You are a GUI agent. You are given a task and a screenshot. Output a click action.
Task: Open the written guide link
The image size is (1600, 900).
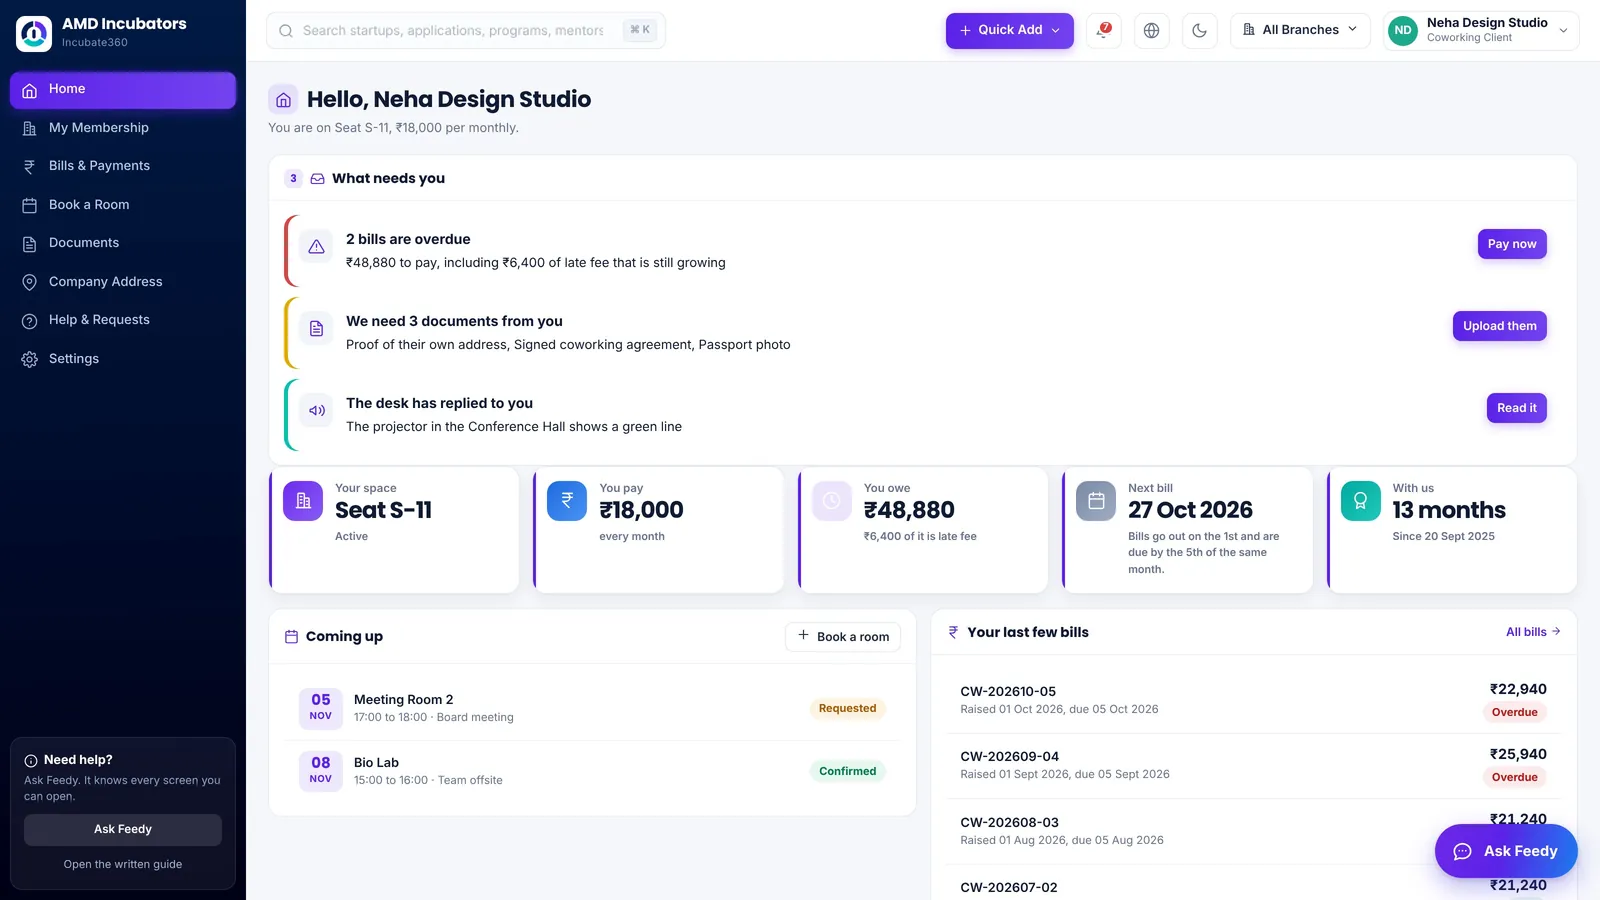pyautogui.click(x=123, y=864)
